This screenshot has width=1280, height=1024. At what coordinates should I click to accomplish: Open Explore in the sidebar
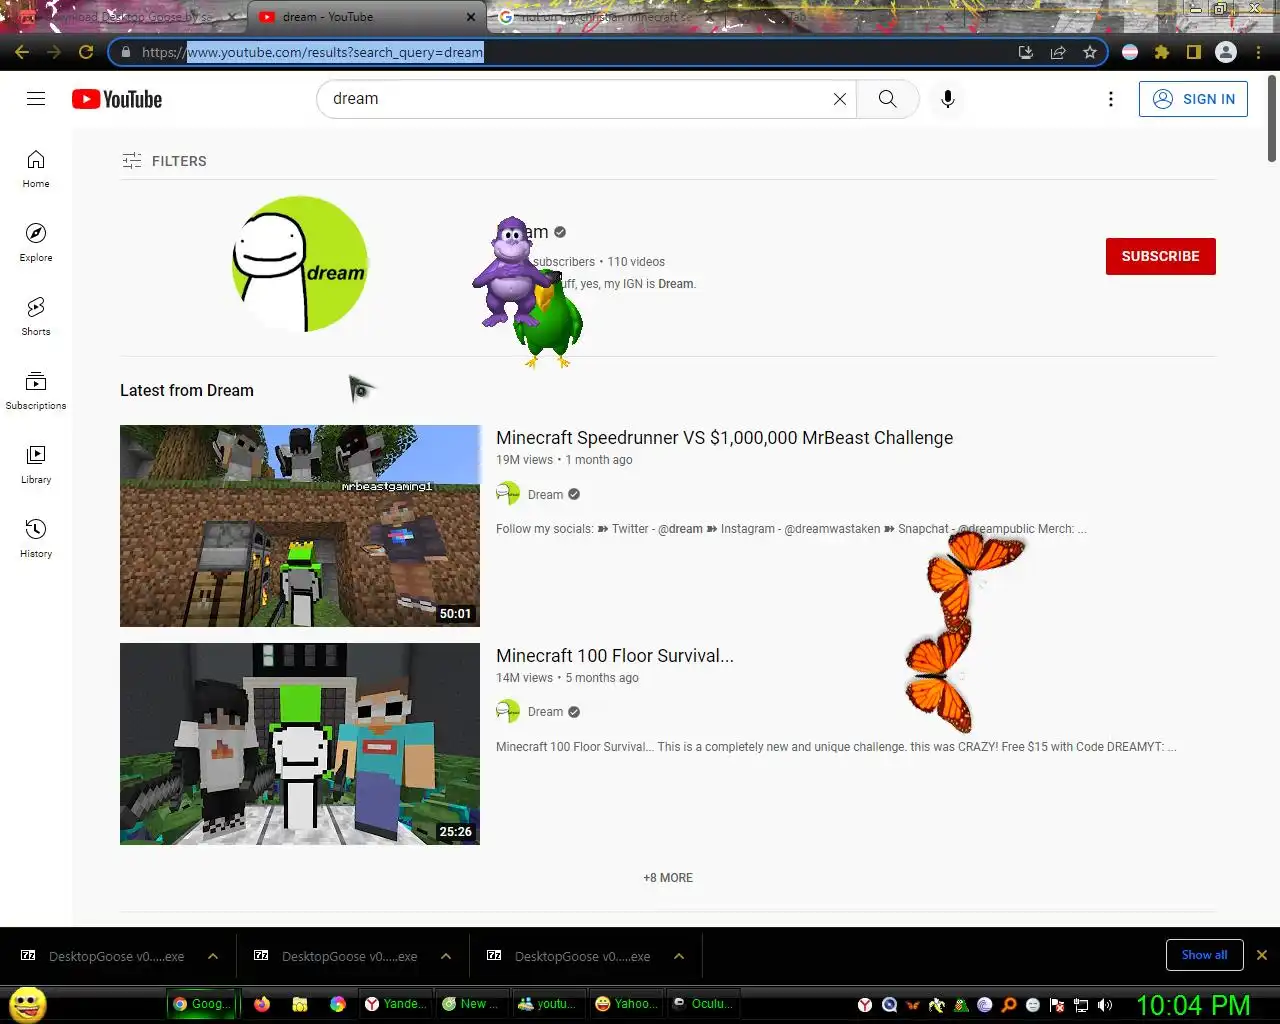[36, 243]
